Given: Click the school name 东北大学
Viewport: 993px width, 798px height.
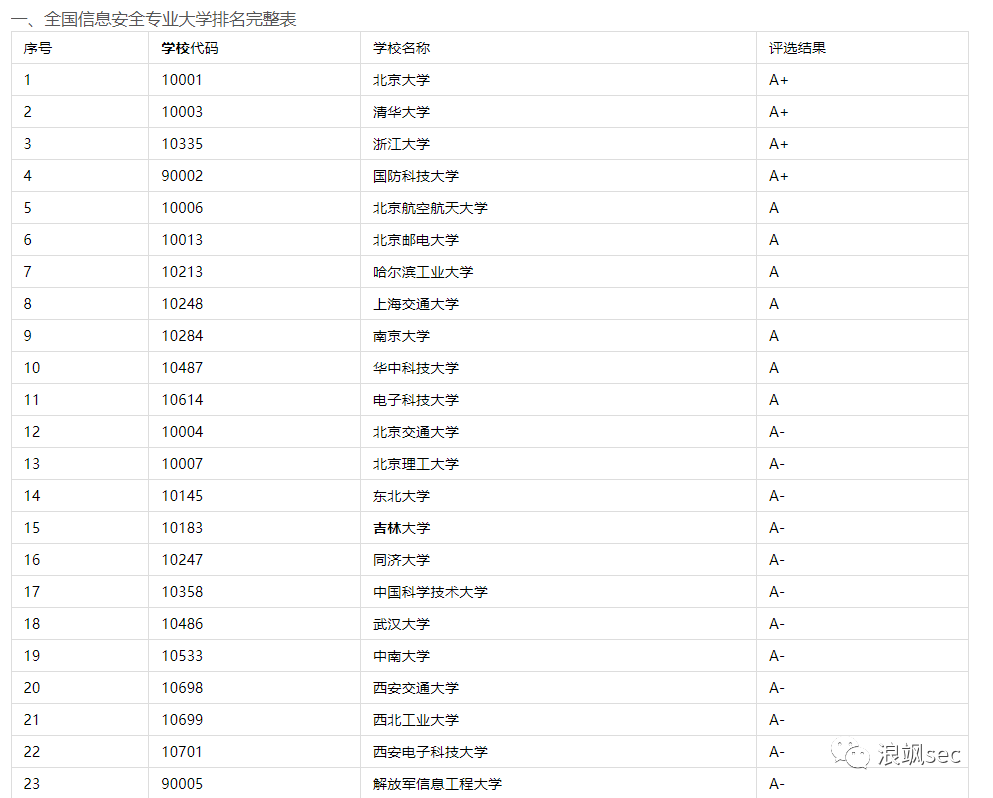Looking at the screenshot, I should click(402, 496).
